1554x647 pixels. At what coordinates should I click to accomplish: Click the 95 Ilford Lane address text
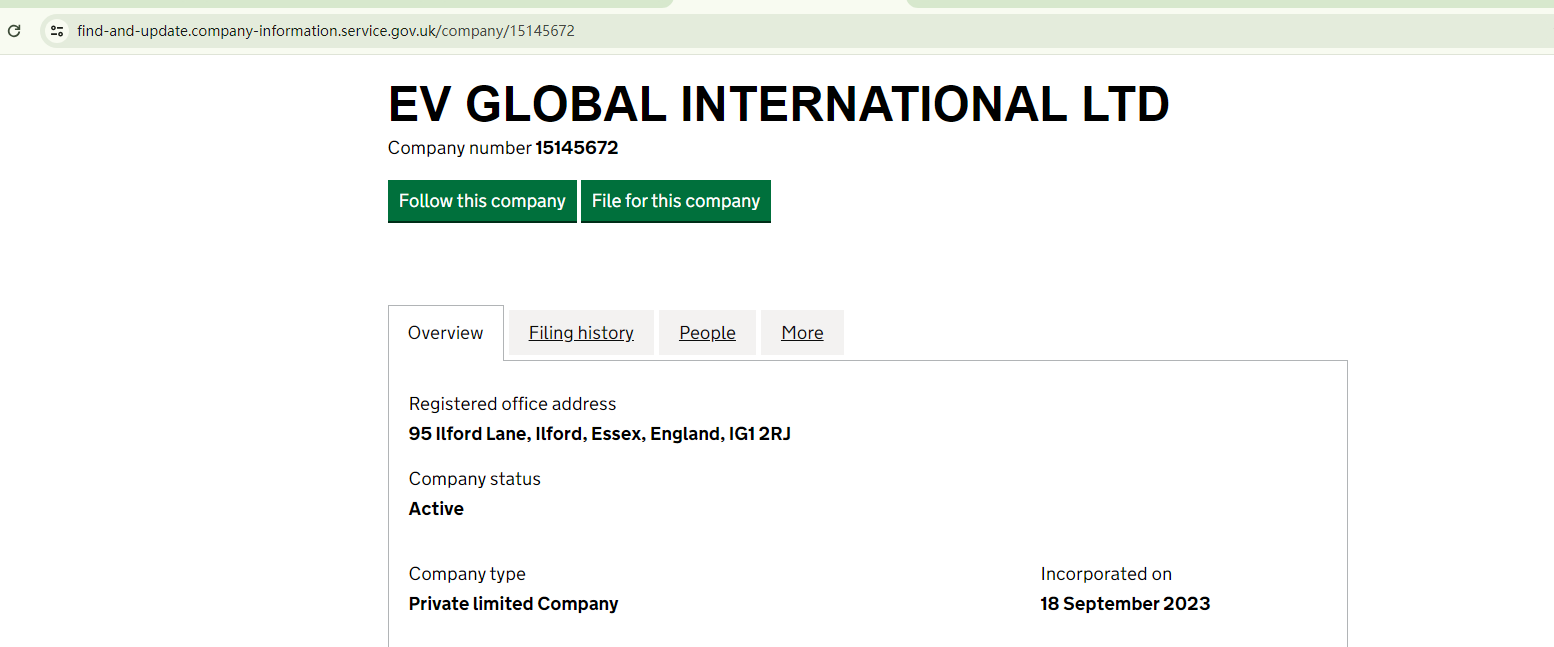point(599,434)
